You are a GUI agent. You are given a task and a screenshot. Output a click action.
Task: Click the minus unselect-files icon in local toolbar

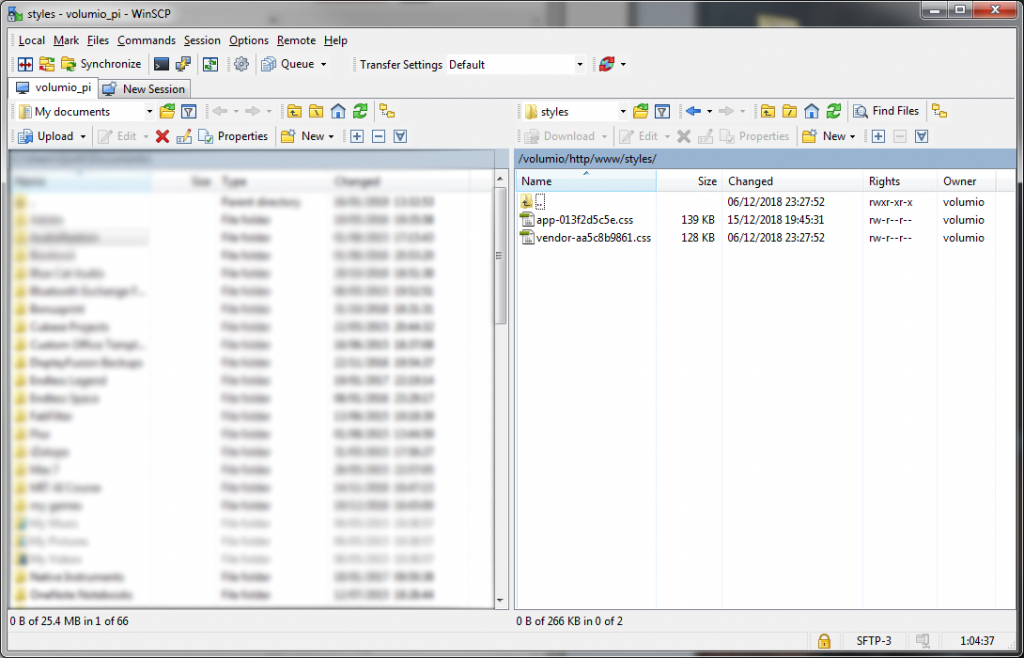pos(379,136)
